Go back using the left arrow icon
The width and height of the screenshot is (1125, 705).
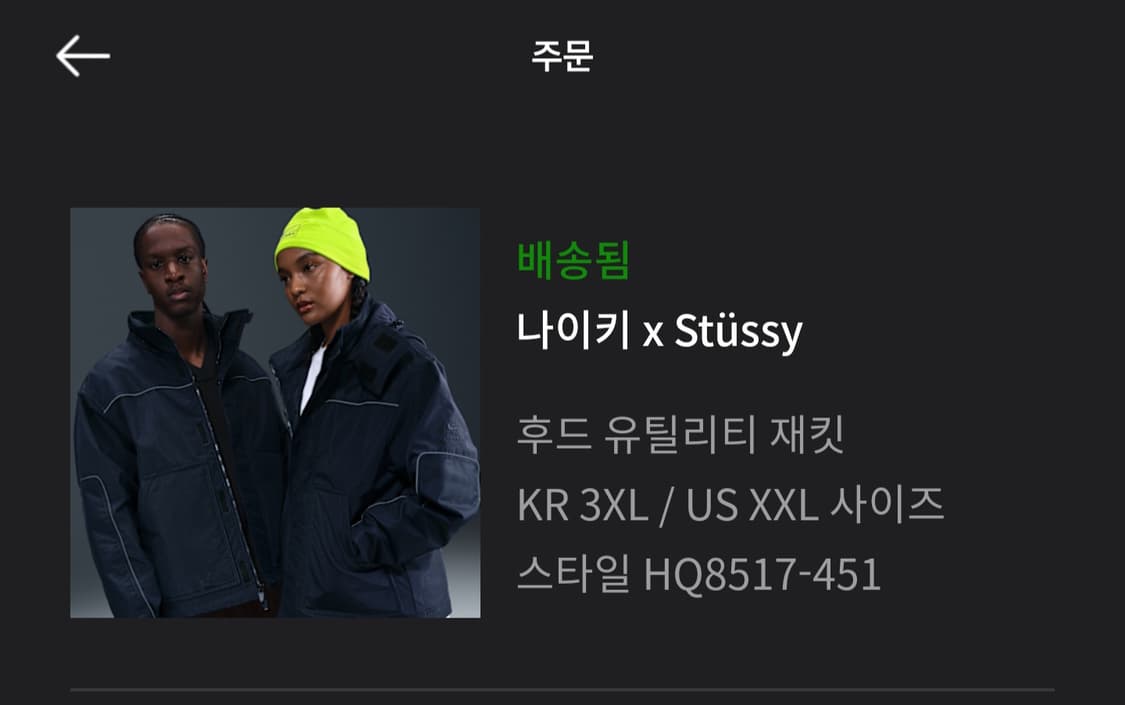[83, 56]
